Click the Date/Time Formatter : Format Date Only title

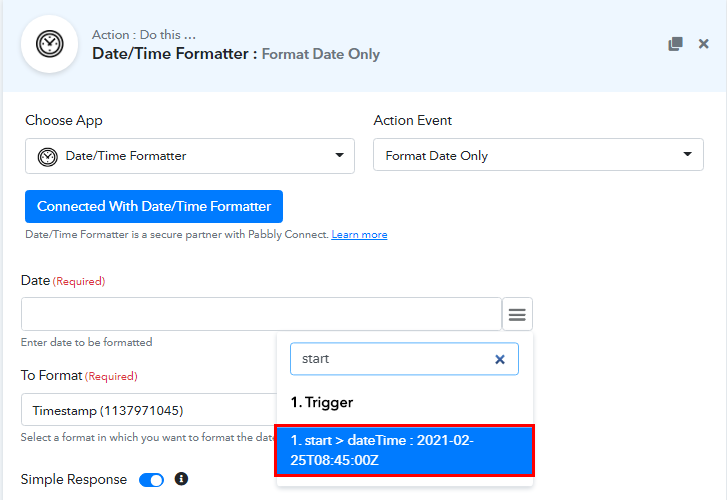click(236, 54)
